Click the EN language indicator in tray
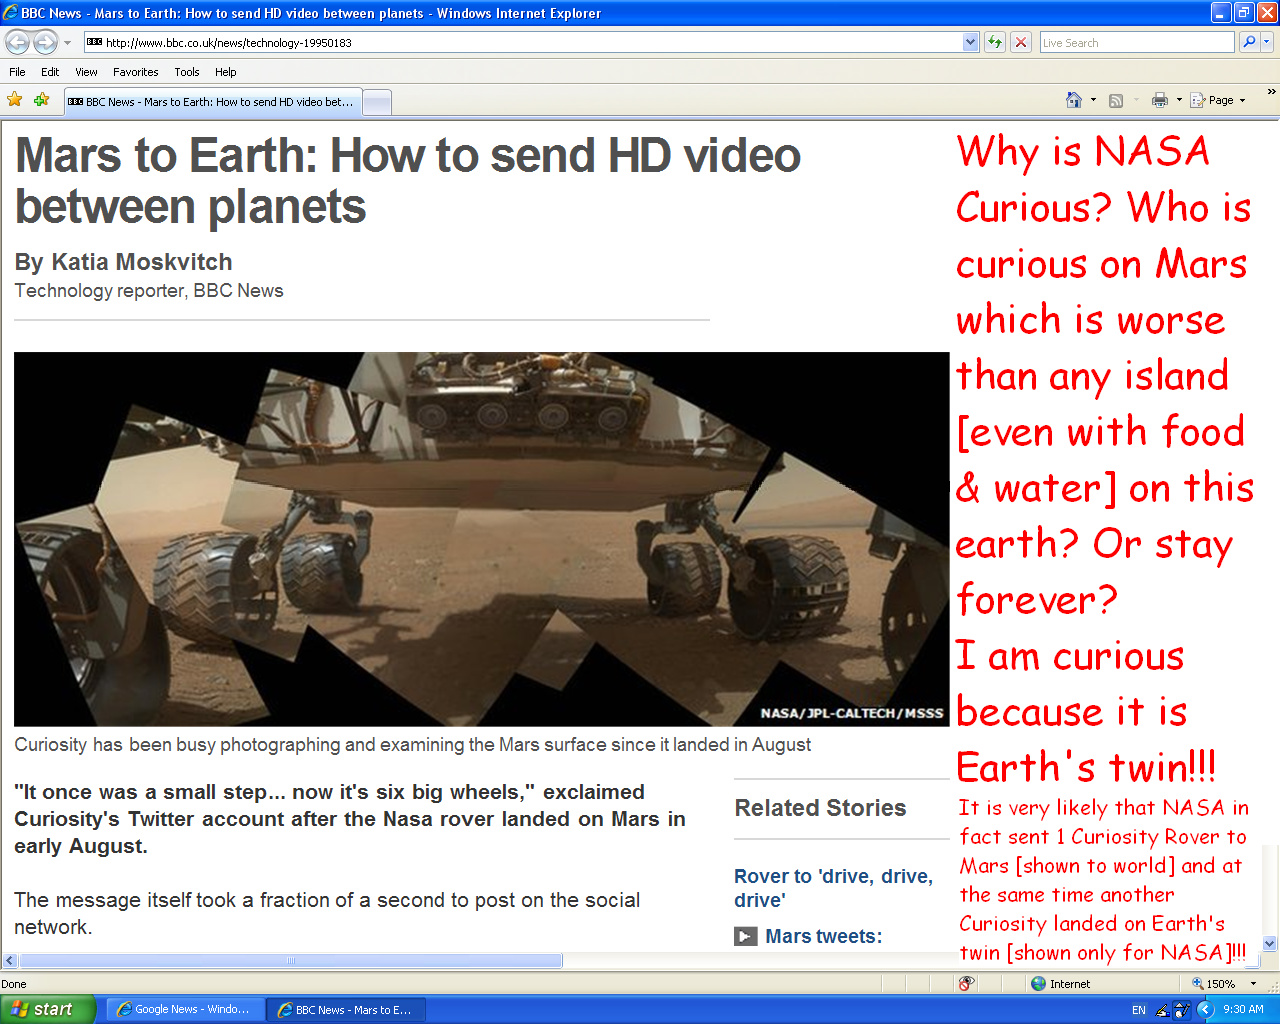Screen dimensions: 1280x1024 click(1139, 1010)
